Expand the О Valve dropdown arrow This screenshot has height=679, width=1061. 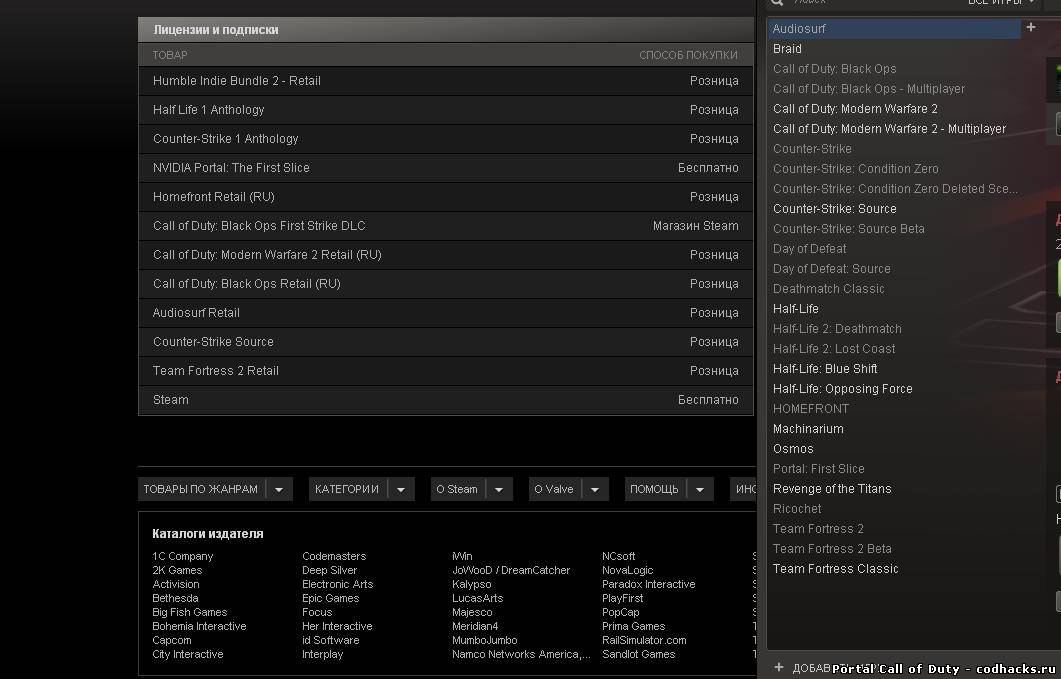coord(595,489)
